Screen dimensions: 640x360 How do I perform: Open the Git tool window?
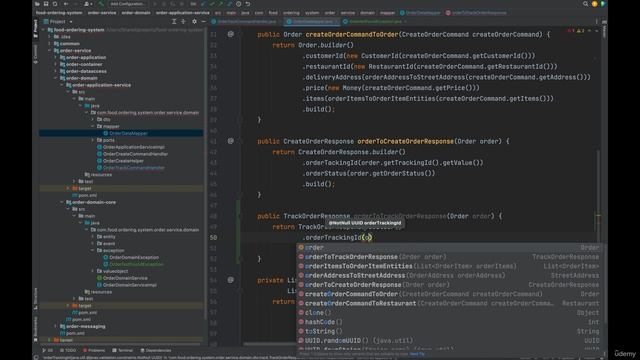pos(48,350)
